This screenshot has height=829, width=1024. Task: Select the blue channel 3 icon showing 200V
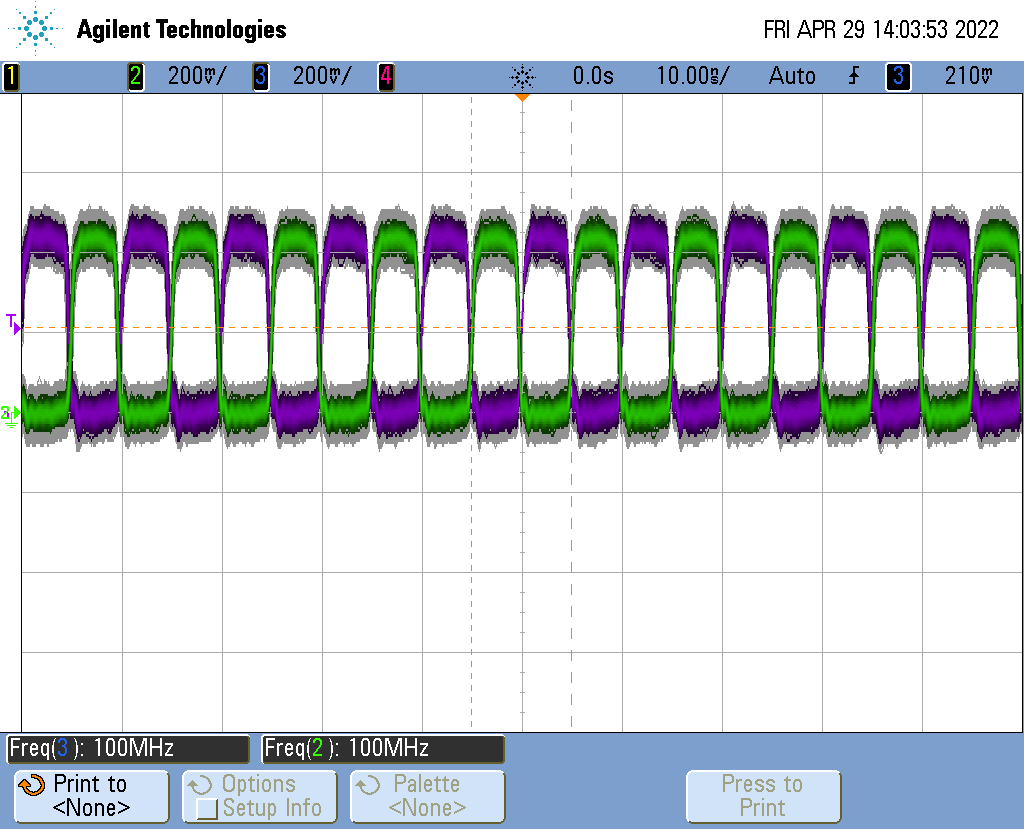pyautogui.click(x=260, y=76)
